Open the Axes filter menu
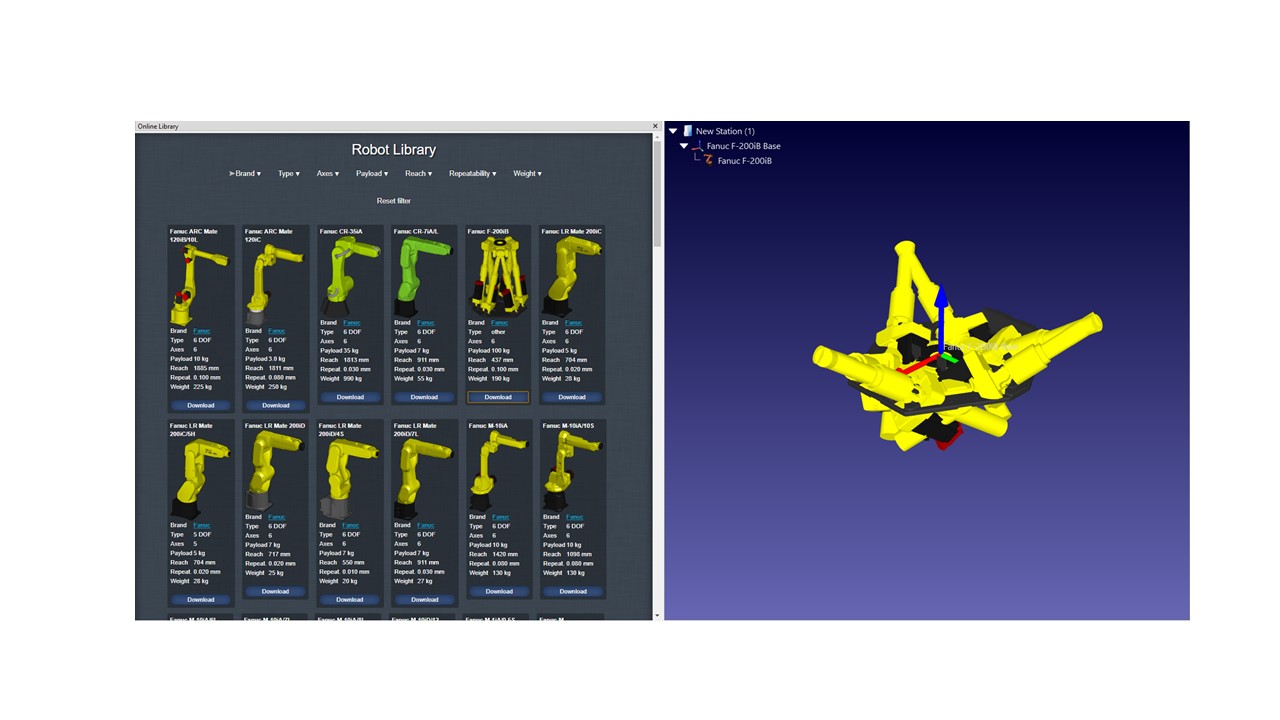Viewport: 1280px width, 720px height. tap(327, 173)
